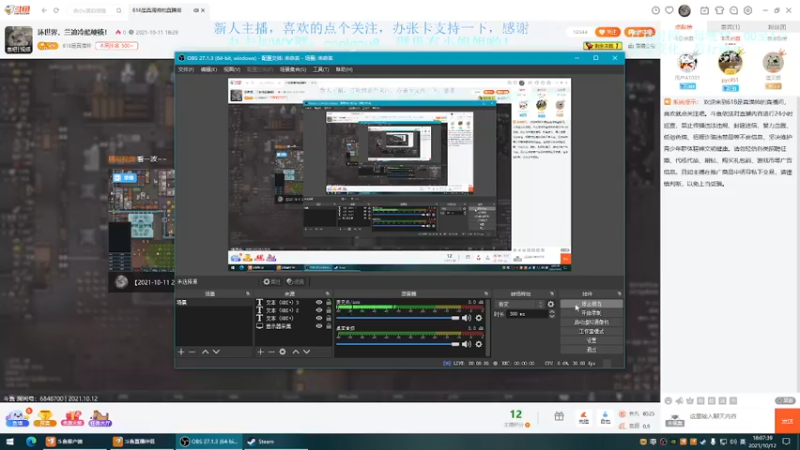Pop out the Controls dock panel
Screen dimensions: 800x450
pyautogui.click(x=619, y=294)
